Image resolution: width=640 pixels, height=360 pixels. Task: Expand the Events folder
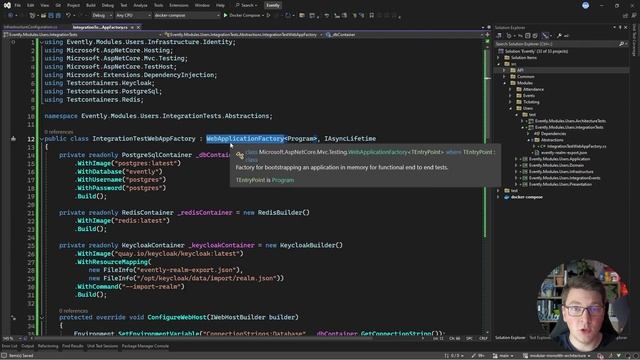tap(510, 96)
